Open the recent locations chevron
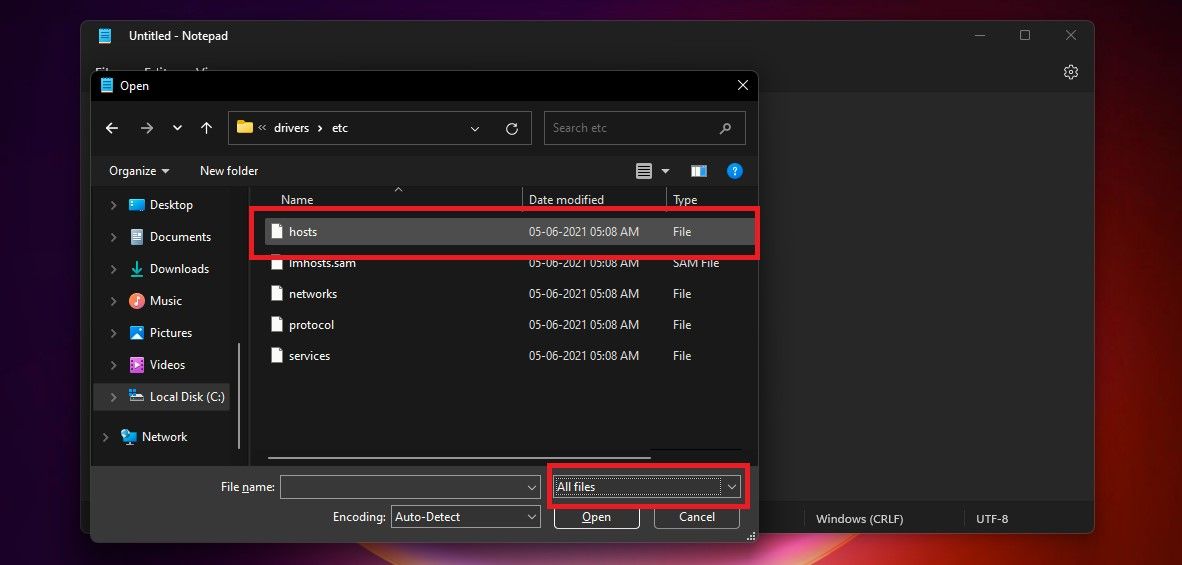The image size is (1182, 565). [177, 128]
